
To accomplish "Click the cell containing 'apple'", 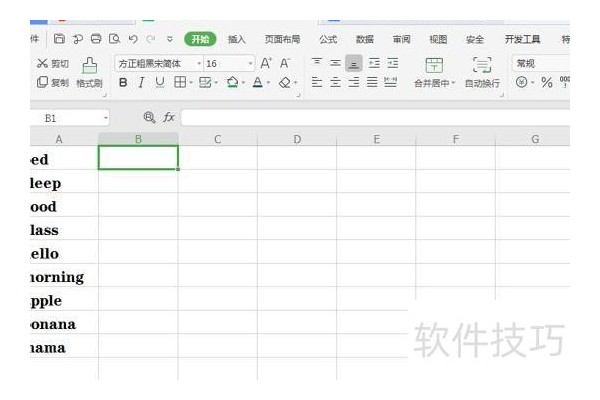I will (64, 299).
